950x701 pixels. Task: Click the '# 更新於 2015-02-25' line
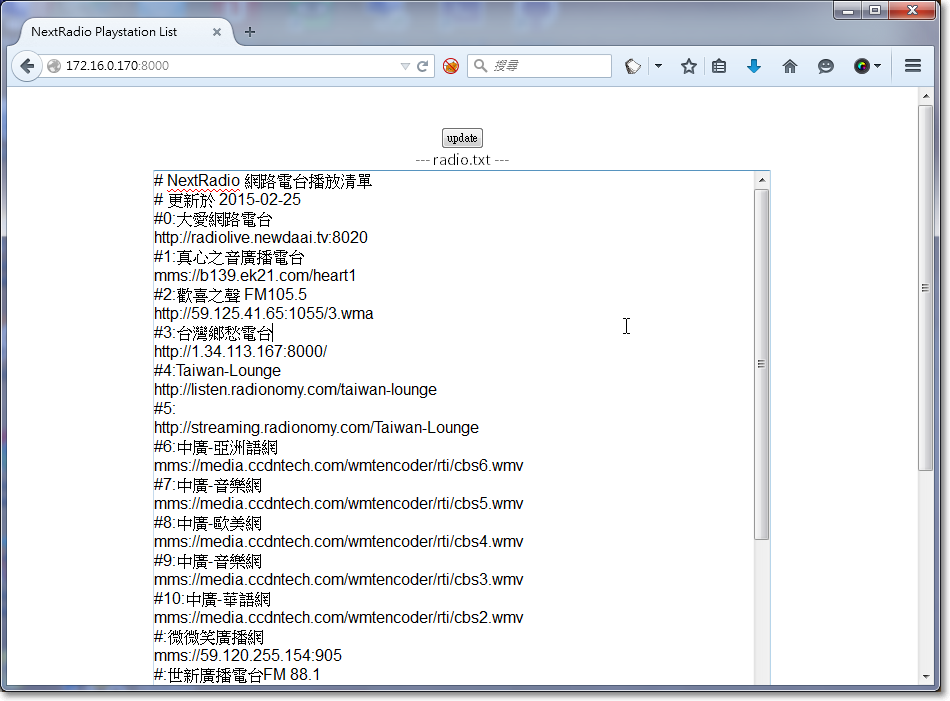click(227, 199)
